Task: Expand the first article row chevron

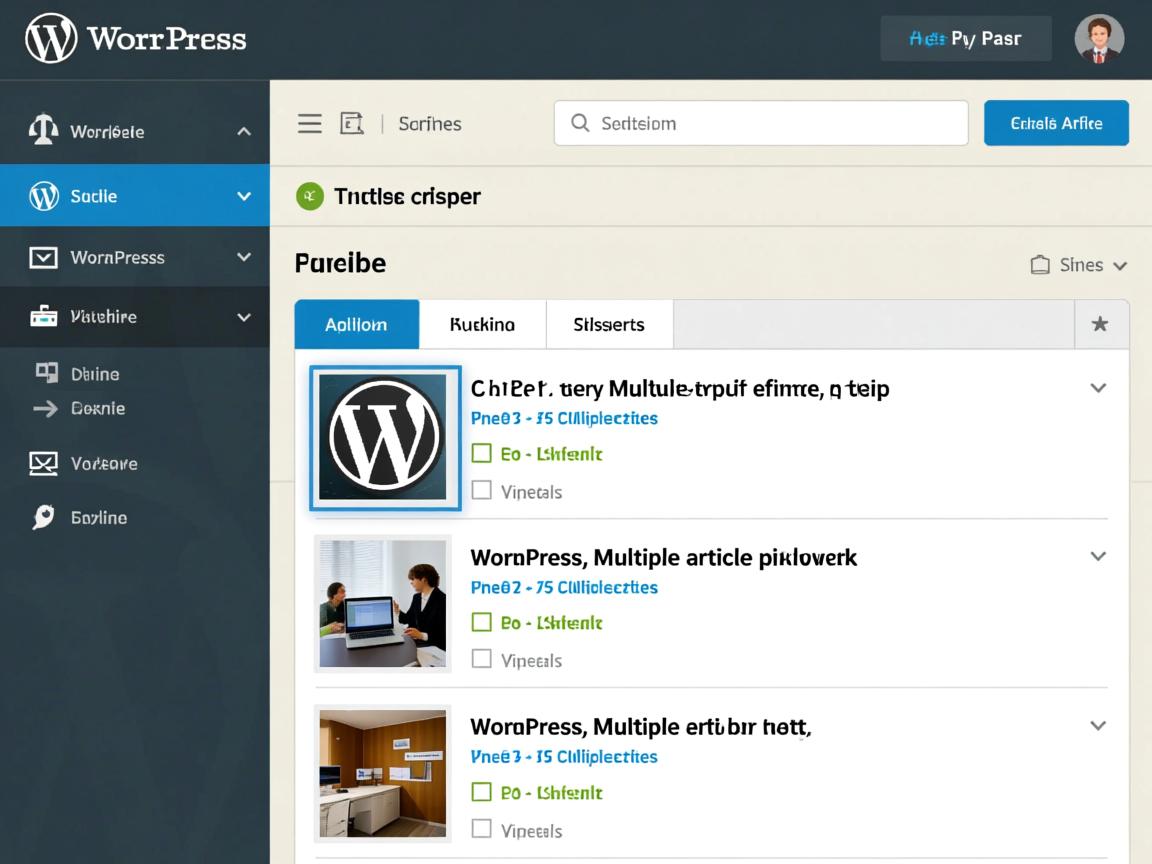Action: click(x=1098, y=388)
